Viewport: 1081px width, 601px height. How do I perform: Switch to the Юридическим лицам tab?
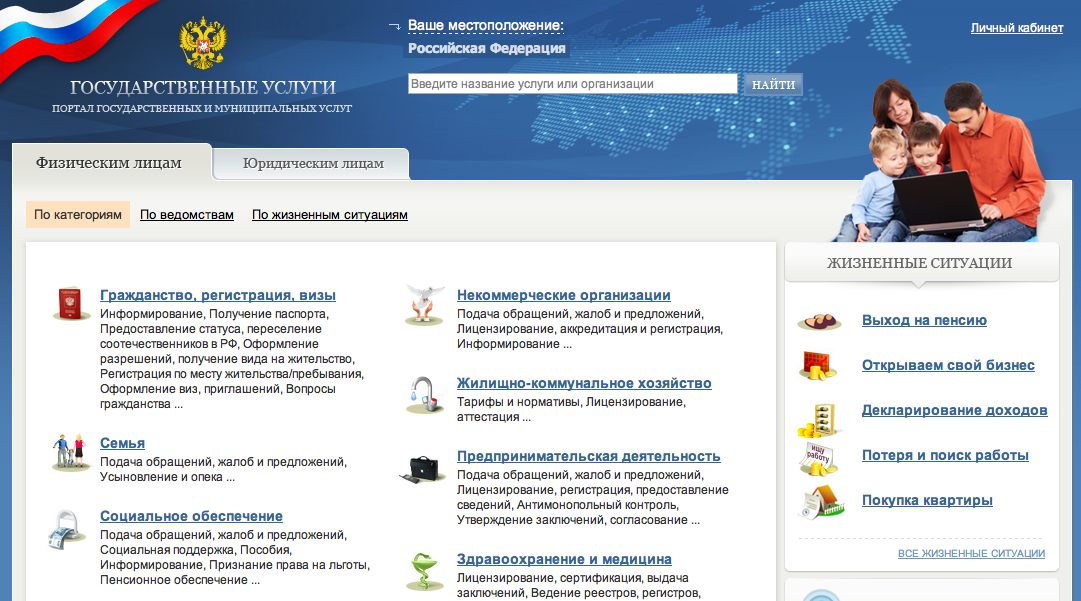click(313, 164)
